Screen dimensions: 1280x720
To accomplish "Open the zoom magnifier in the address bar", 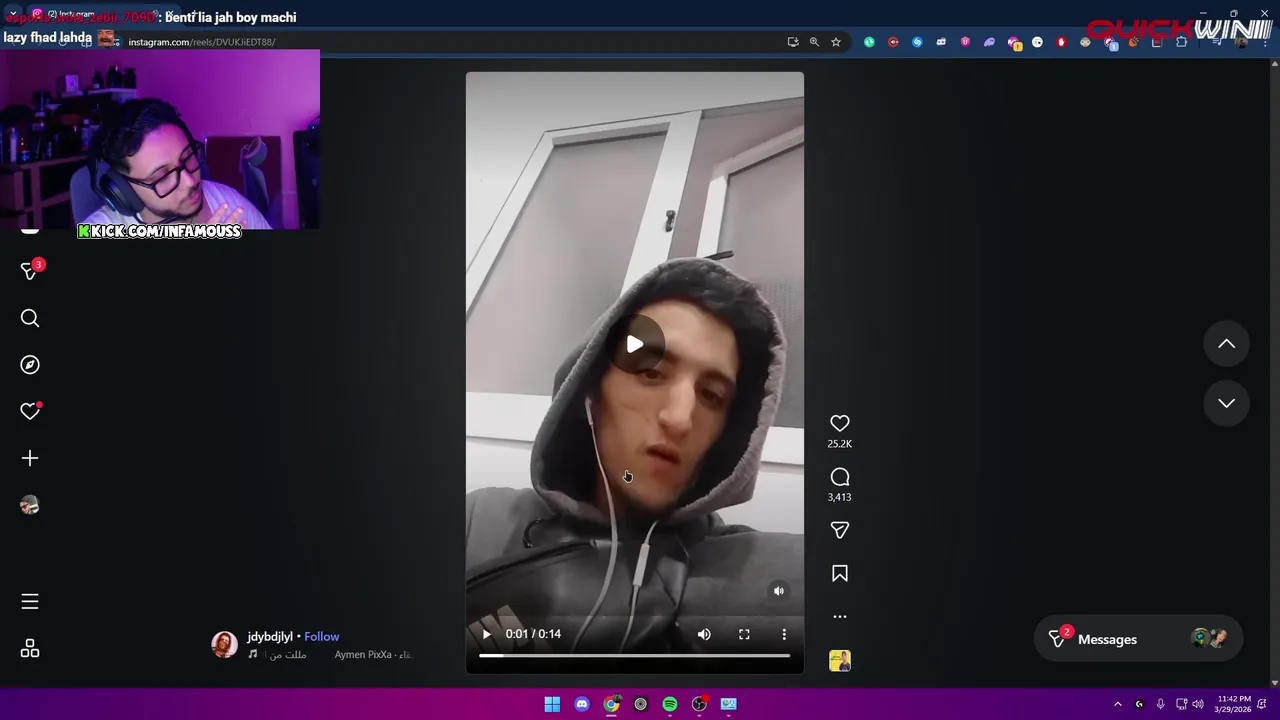I will 814,42.
